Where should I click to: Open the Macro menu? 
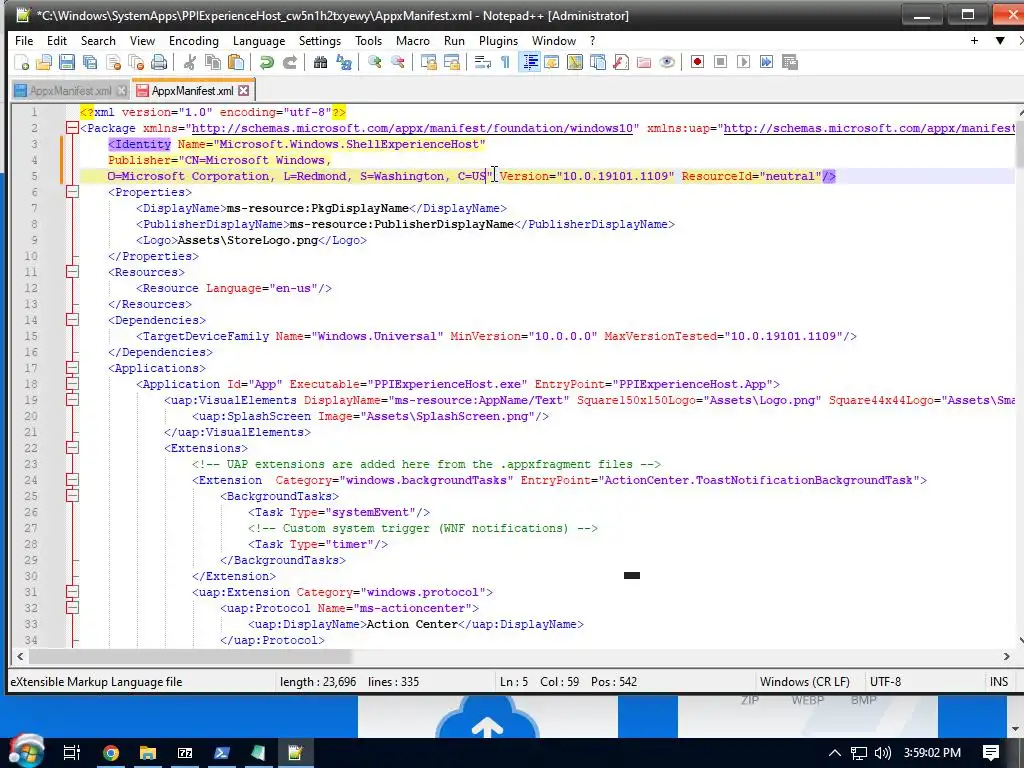pos(413,40)
